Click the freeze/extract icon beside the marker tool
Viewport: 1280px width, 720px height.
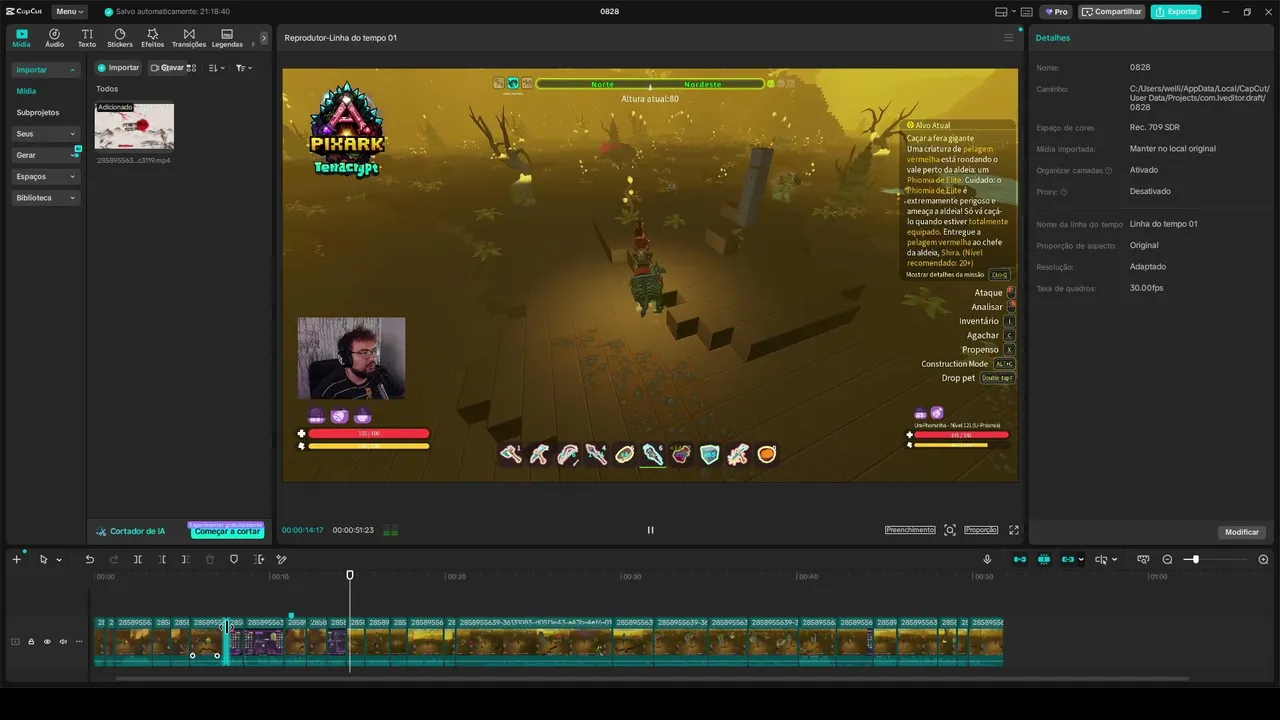point(259,559)
